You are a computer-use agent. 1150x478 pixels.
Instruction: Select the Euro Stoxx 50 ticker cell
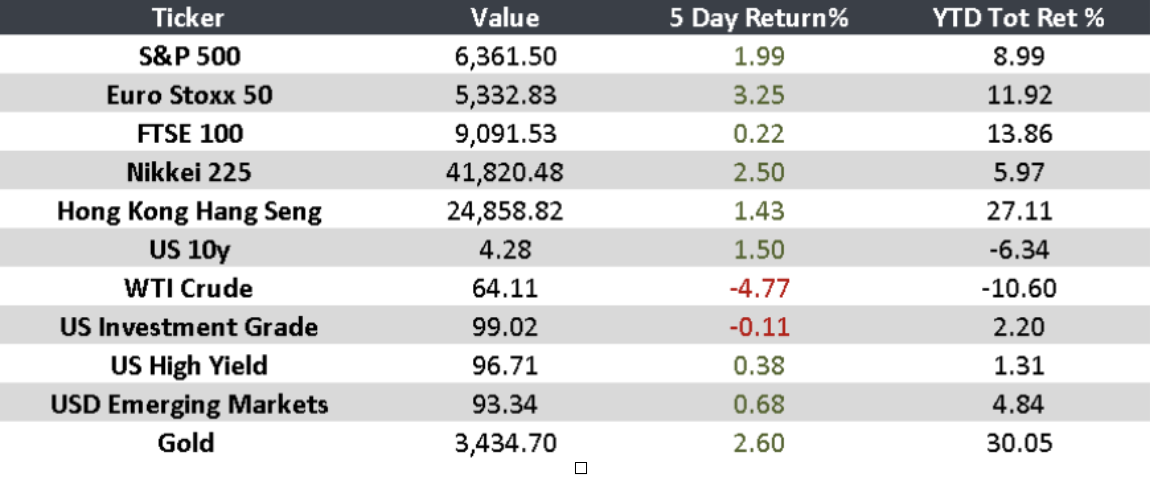pyautogui.click(x=188, y=95)
